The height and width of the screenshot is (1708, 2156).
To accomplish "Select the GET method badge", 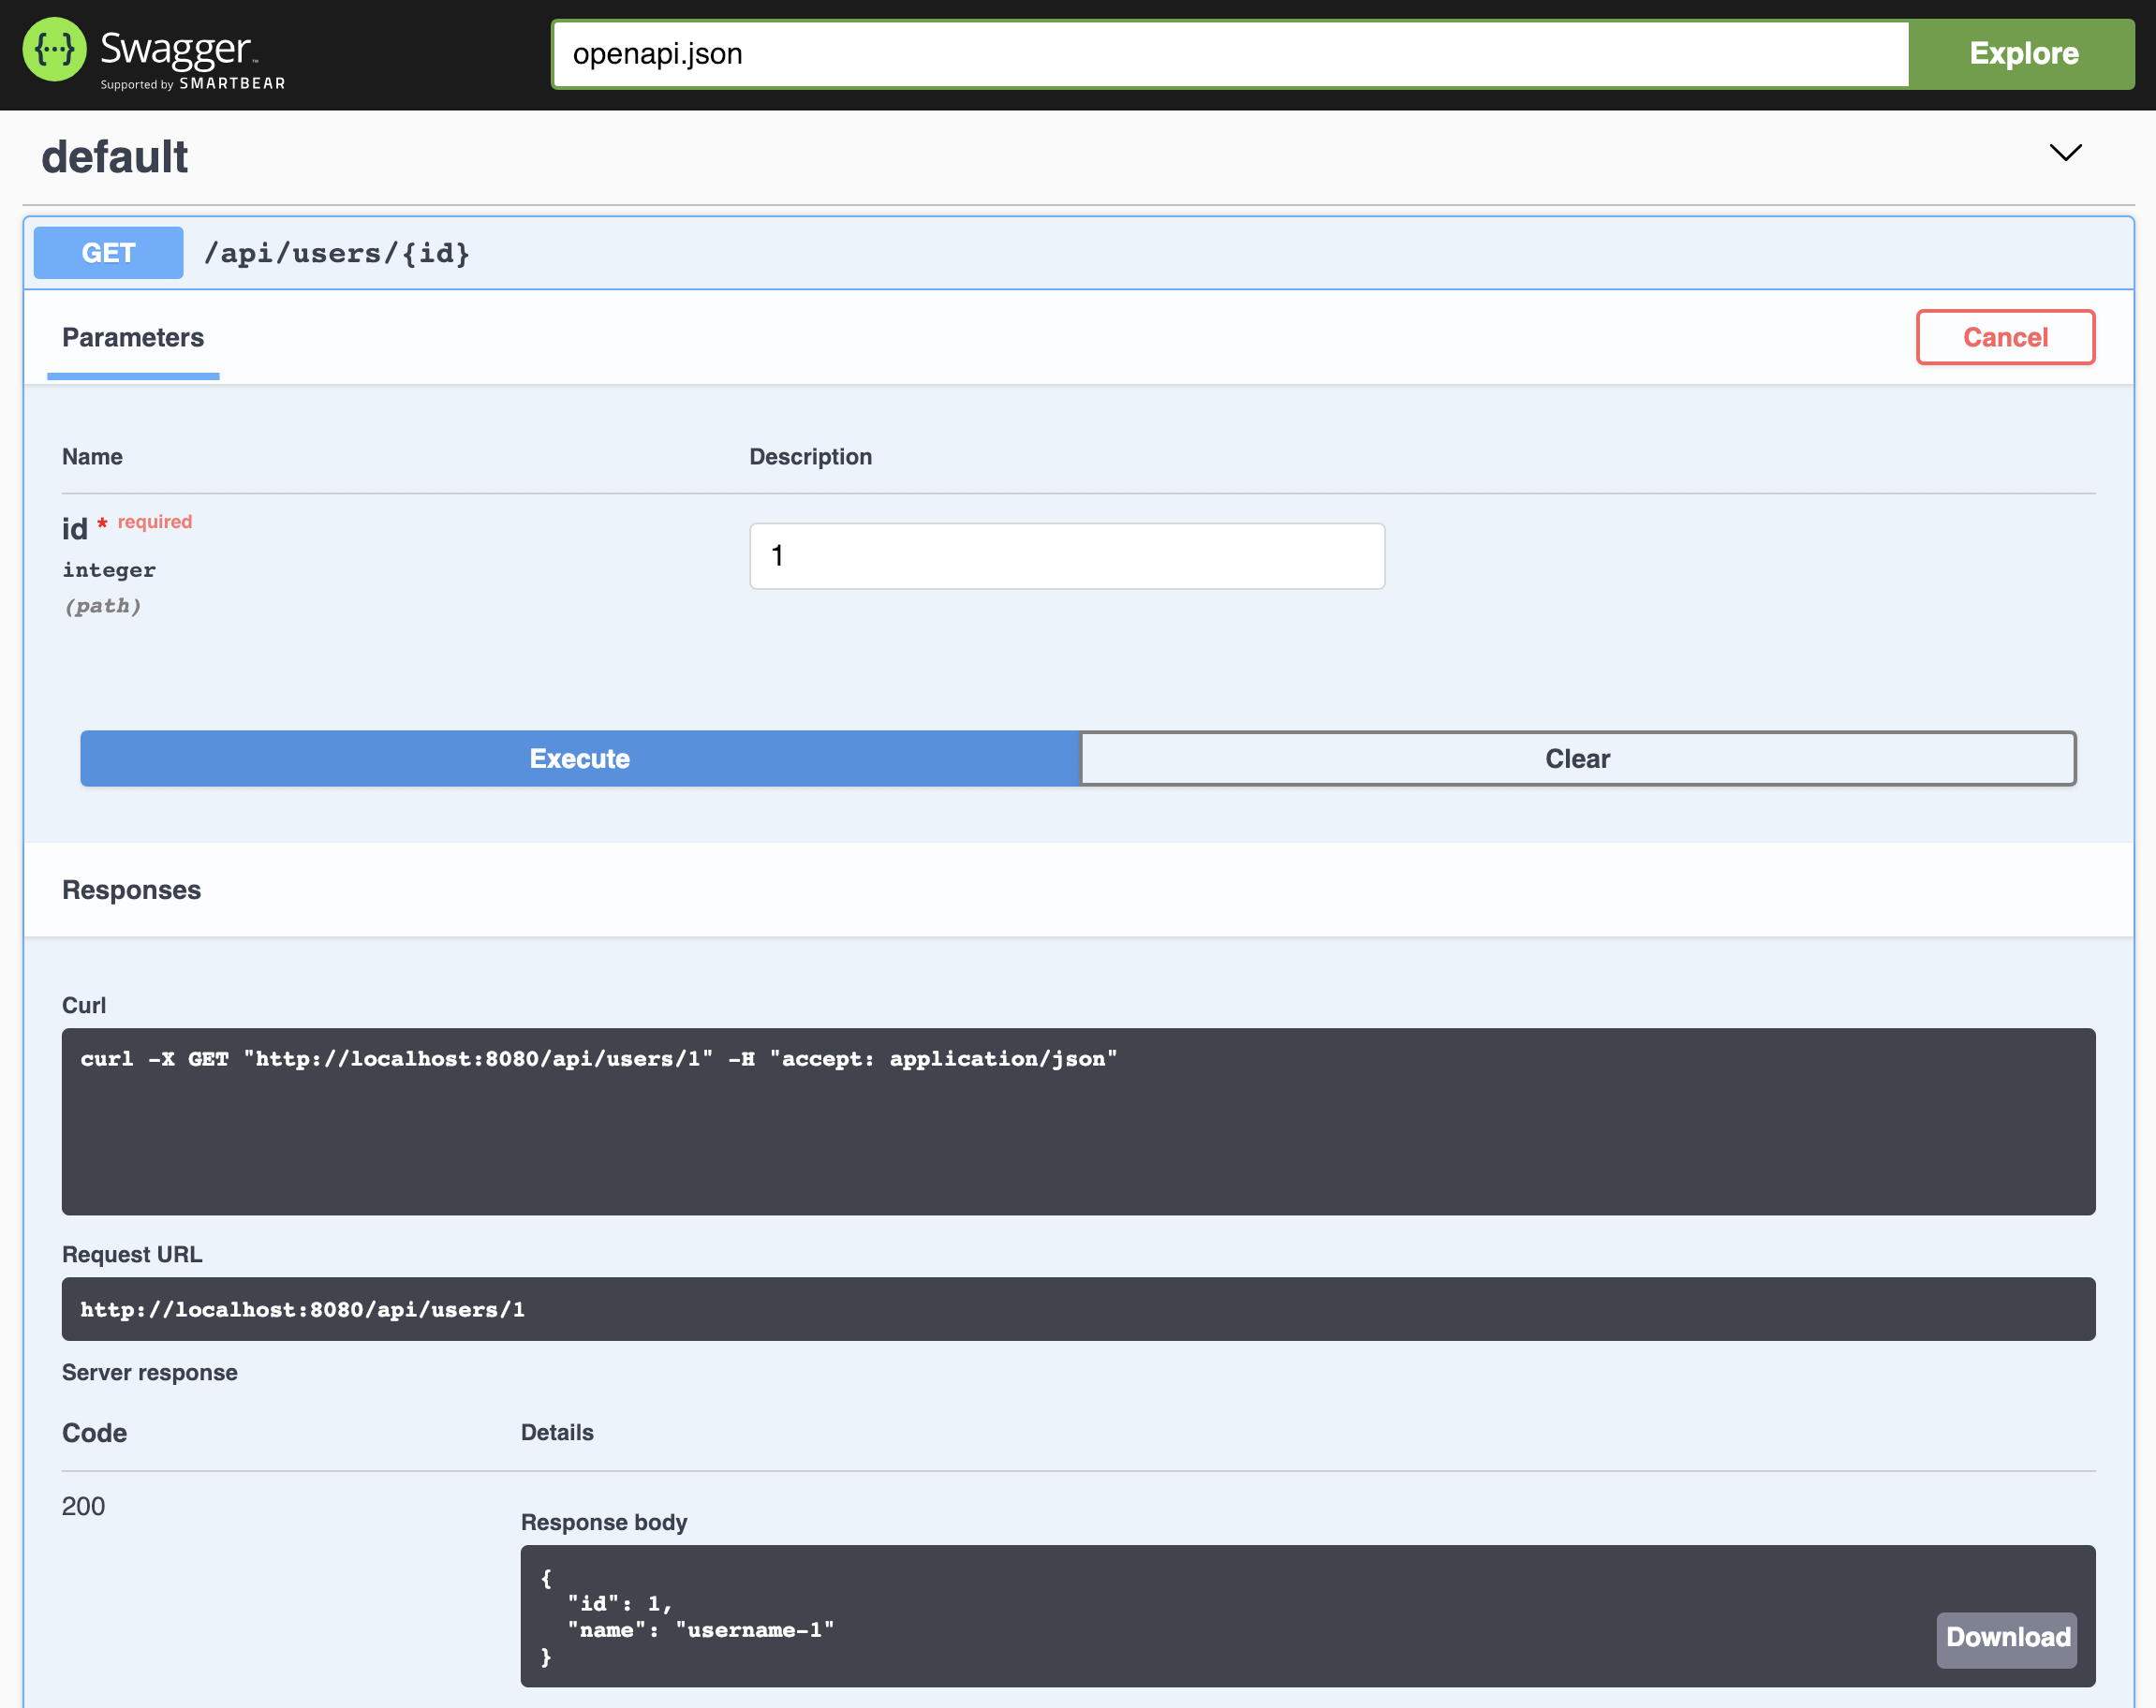I will 107,253.
